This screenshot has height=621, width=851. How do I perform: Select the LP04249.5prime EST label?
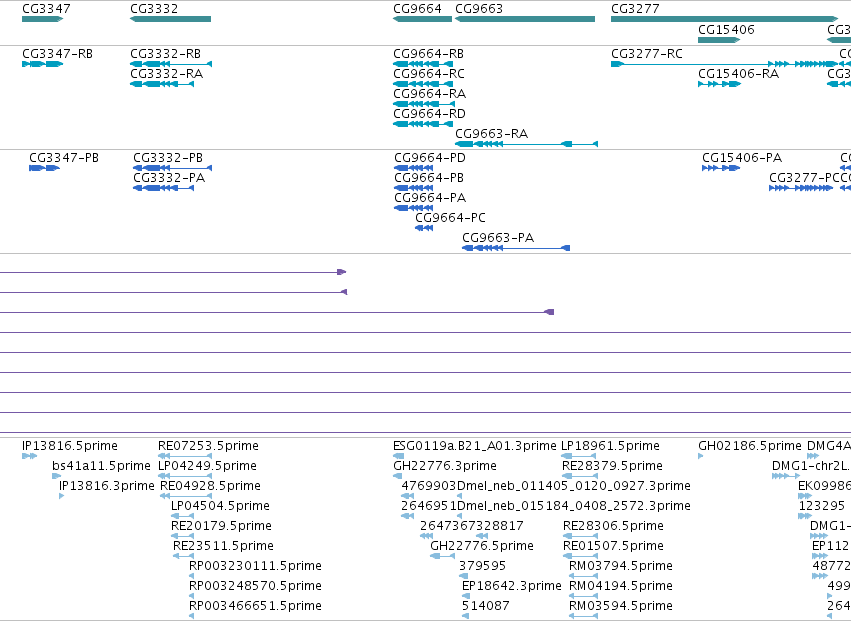click(x=207, y=466)
